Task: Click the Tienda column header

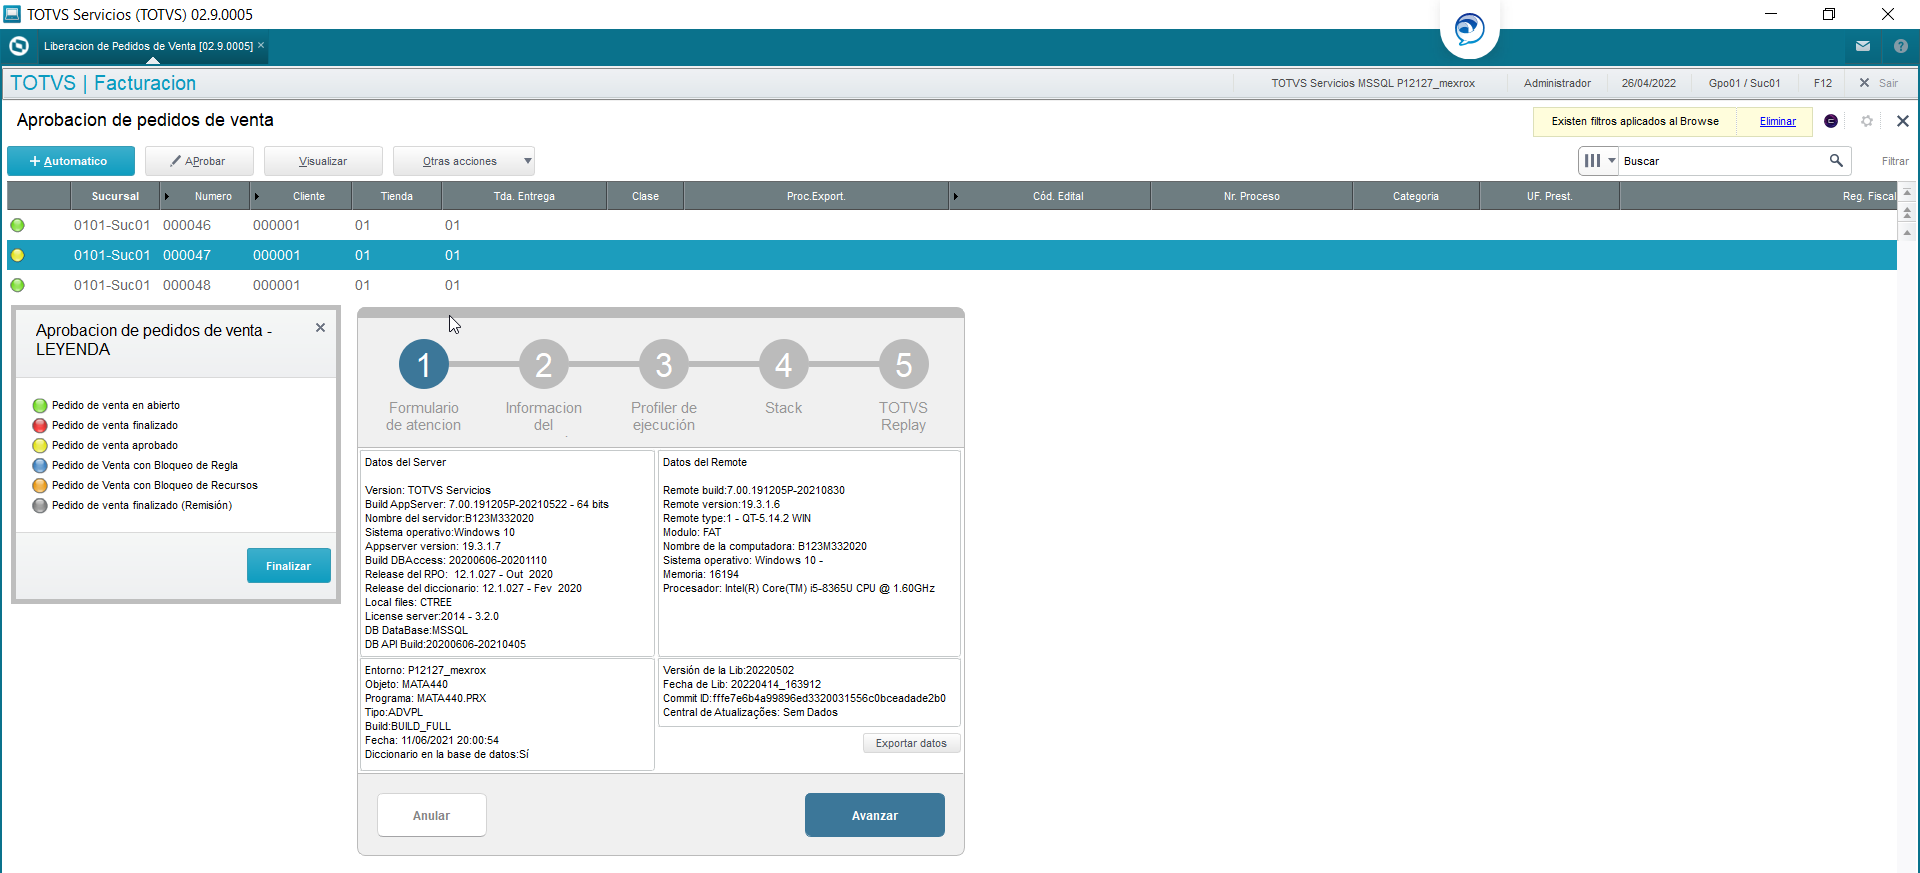Action: [397, 196]
